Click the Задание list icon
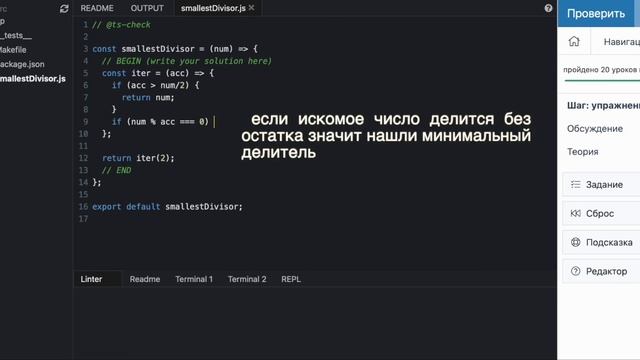The height and width of the screenshot is (360, 640). (x=576, y=184)
